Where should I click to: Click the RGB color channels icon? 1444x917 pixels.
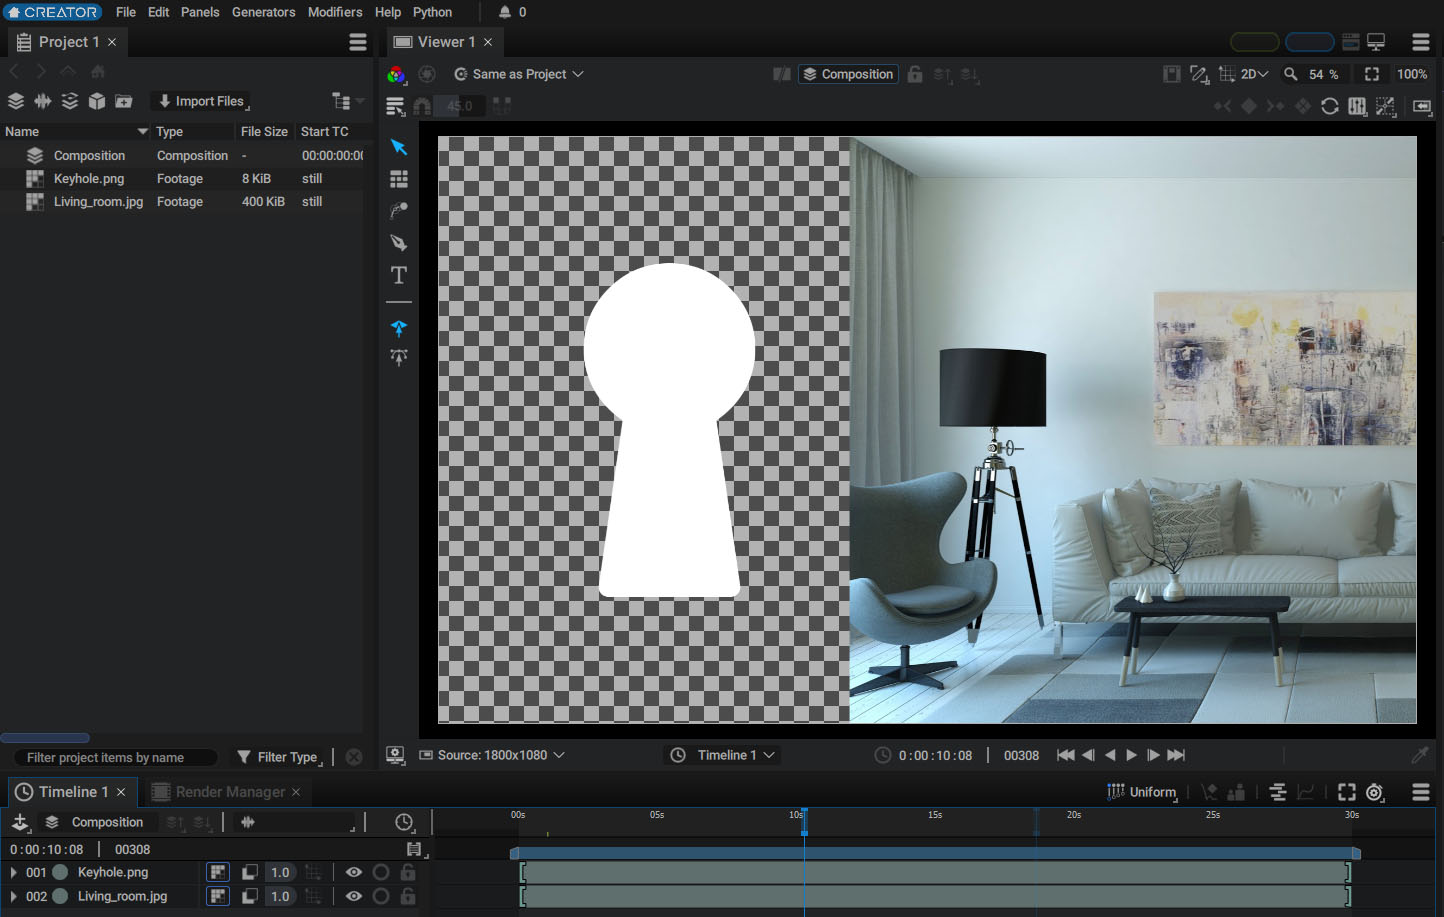(396, 74)
